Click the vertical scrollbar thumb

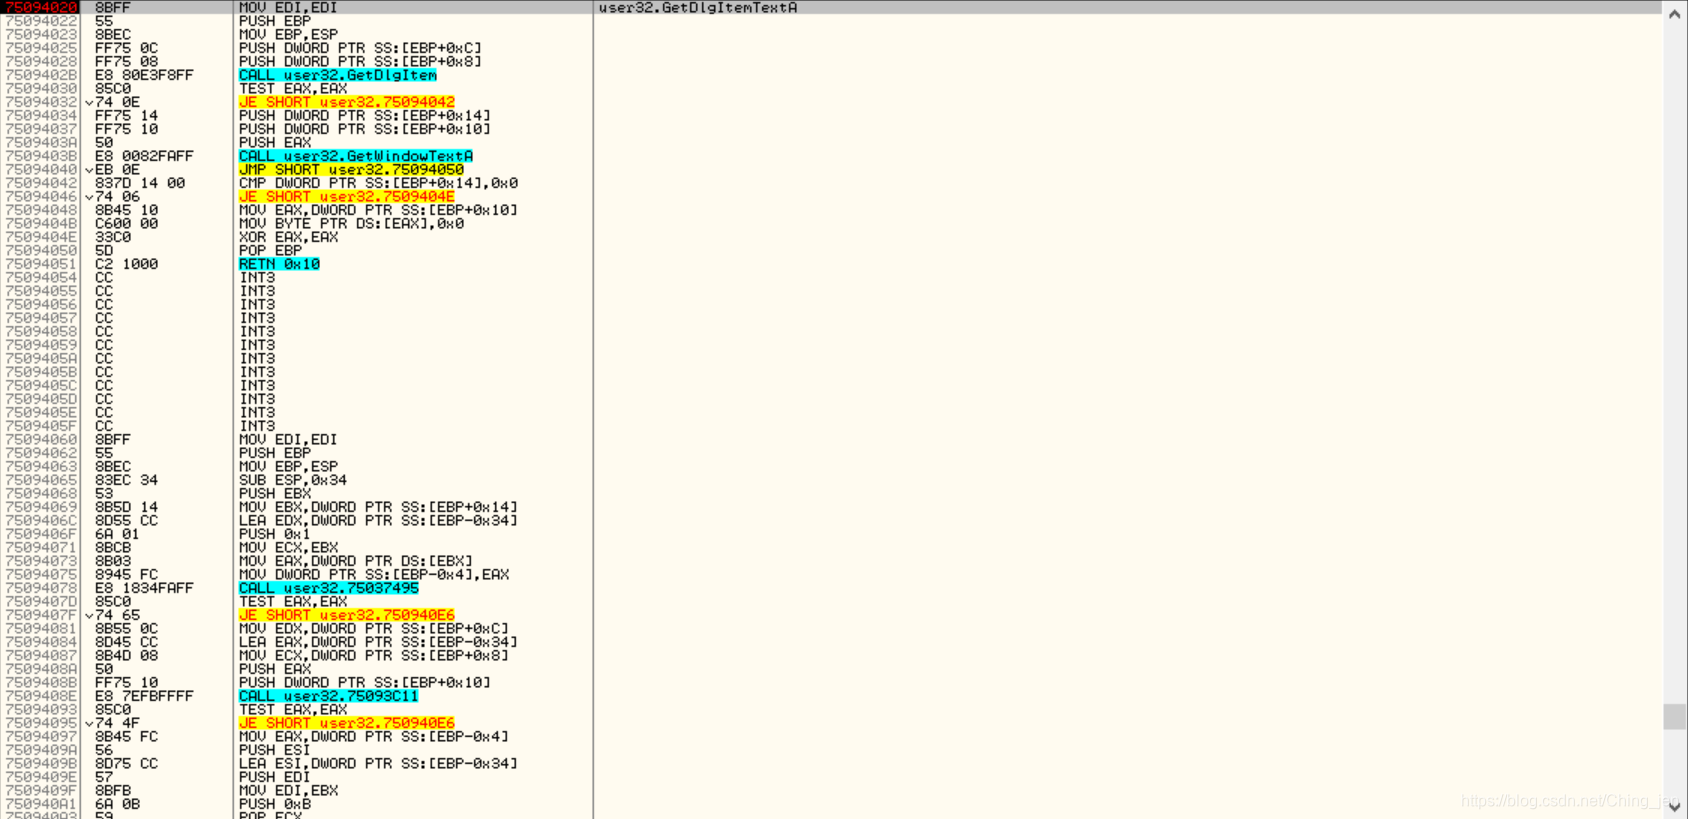1675,717
